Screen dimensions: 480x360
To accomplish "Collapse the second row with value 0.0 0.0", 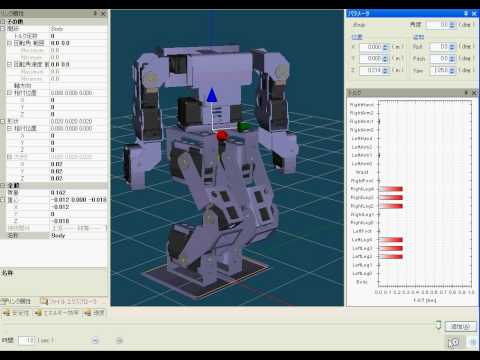I will (x=9, y=64).
